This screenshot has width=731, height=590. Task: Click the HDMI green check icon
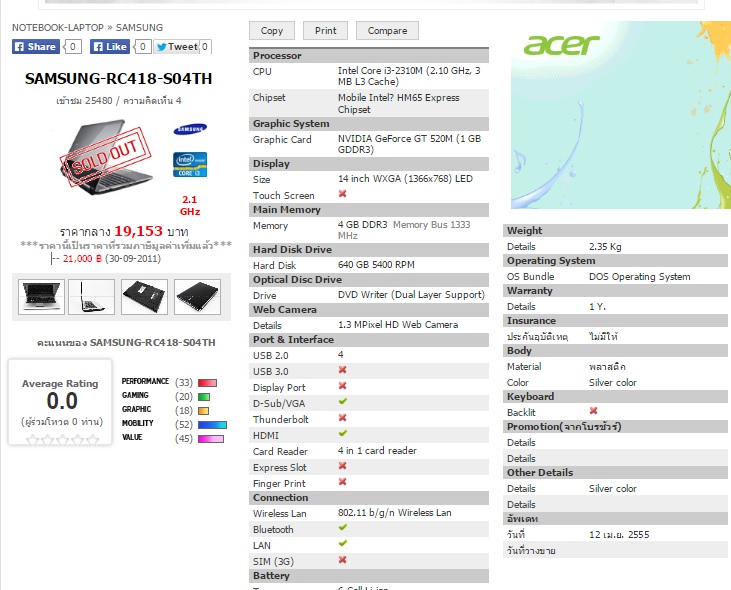(x=343, y=434)
